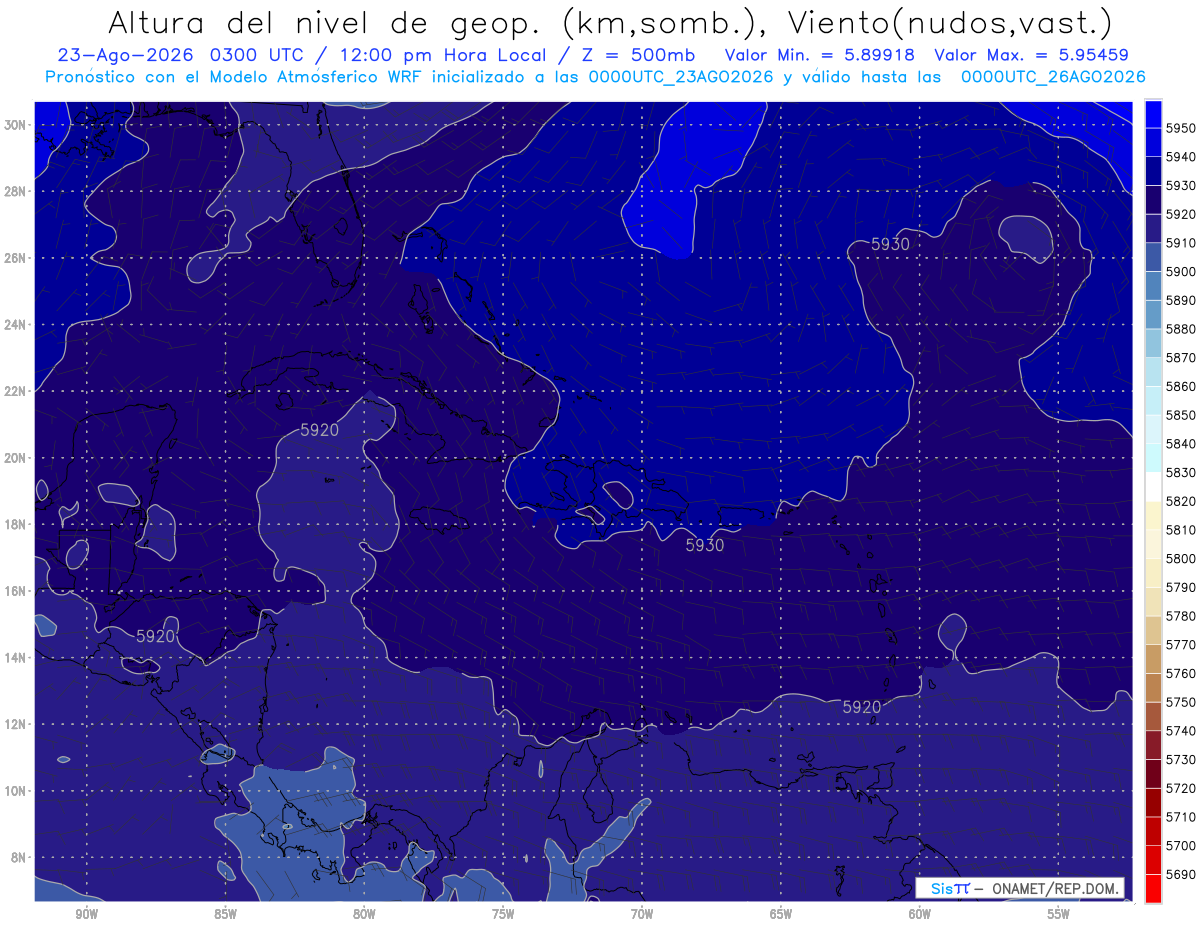
Task: Click the 55W longitude axis label
Action: 1059,914
